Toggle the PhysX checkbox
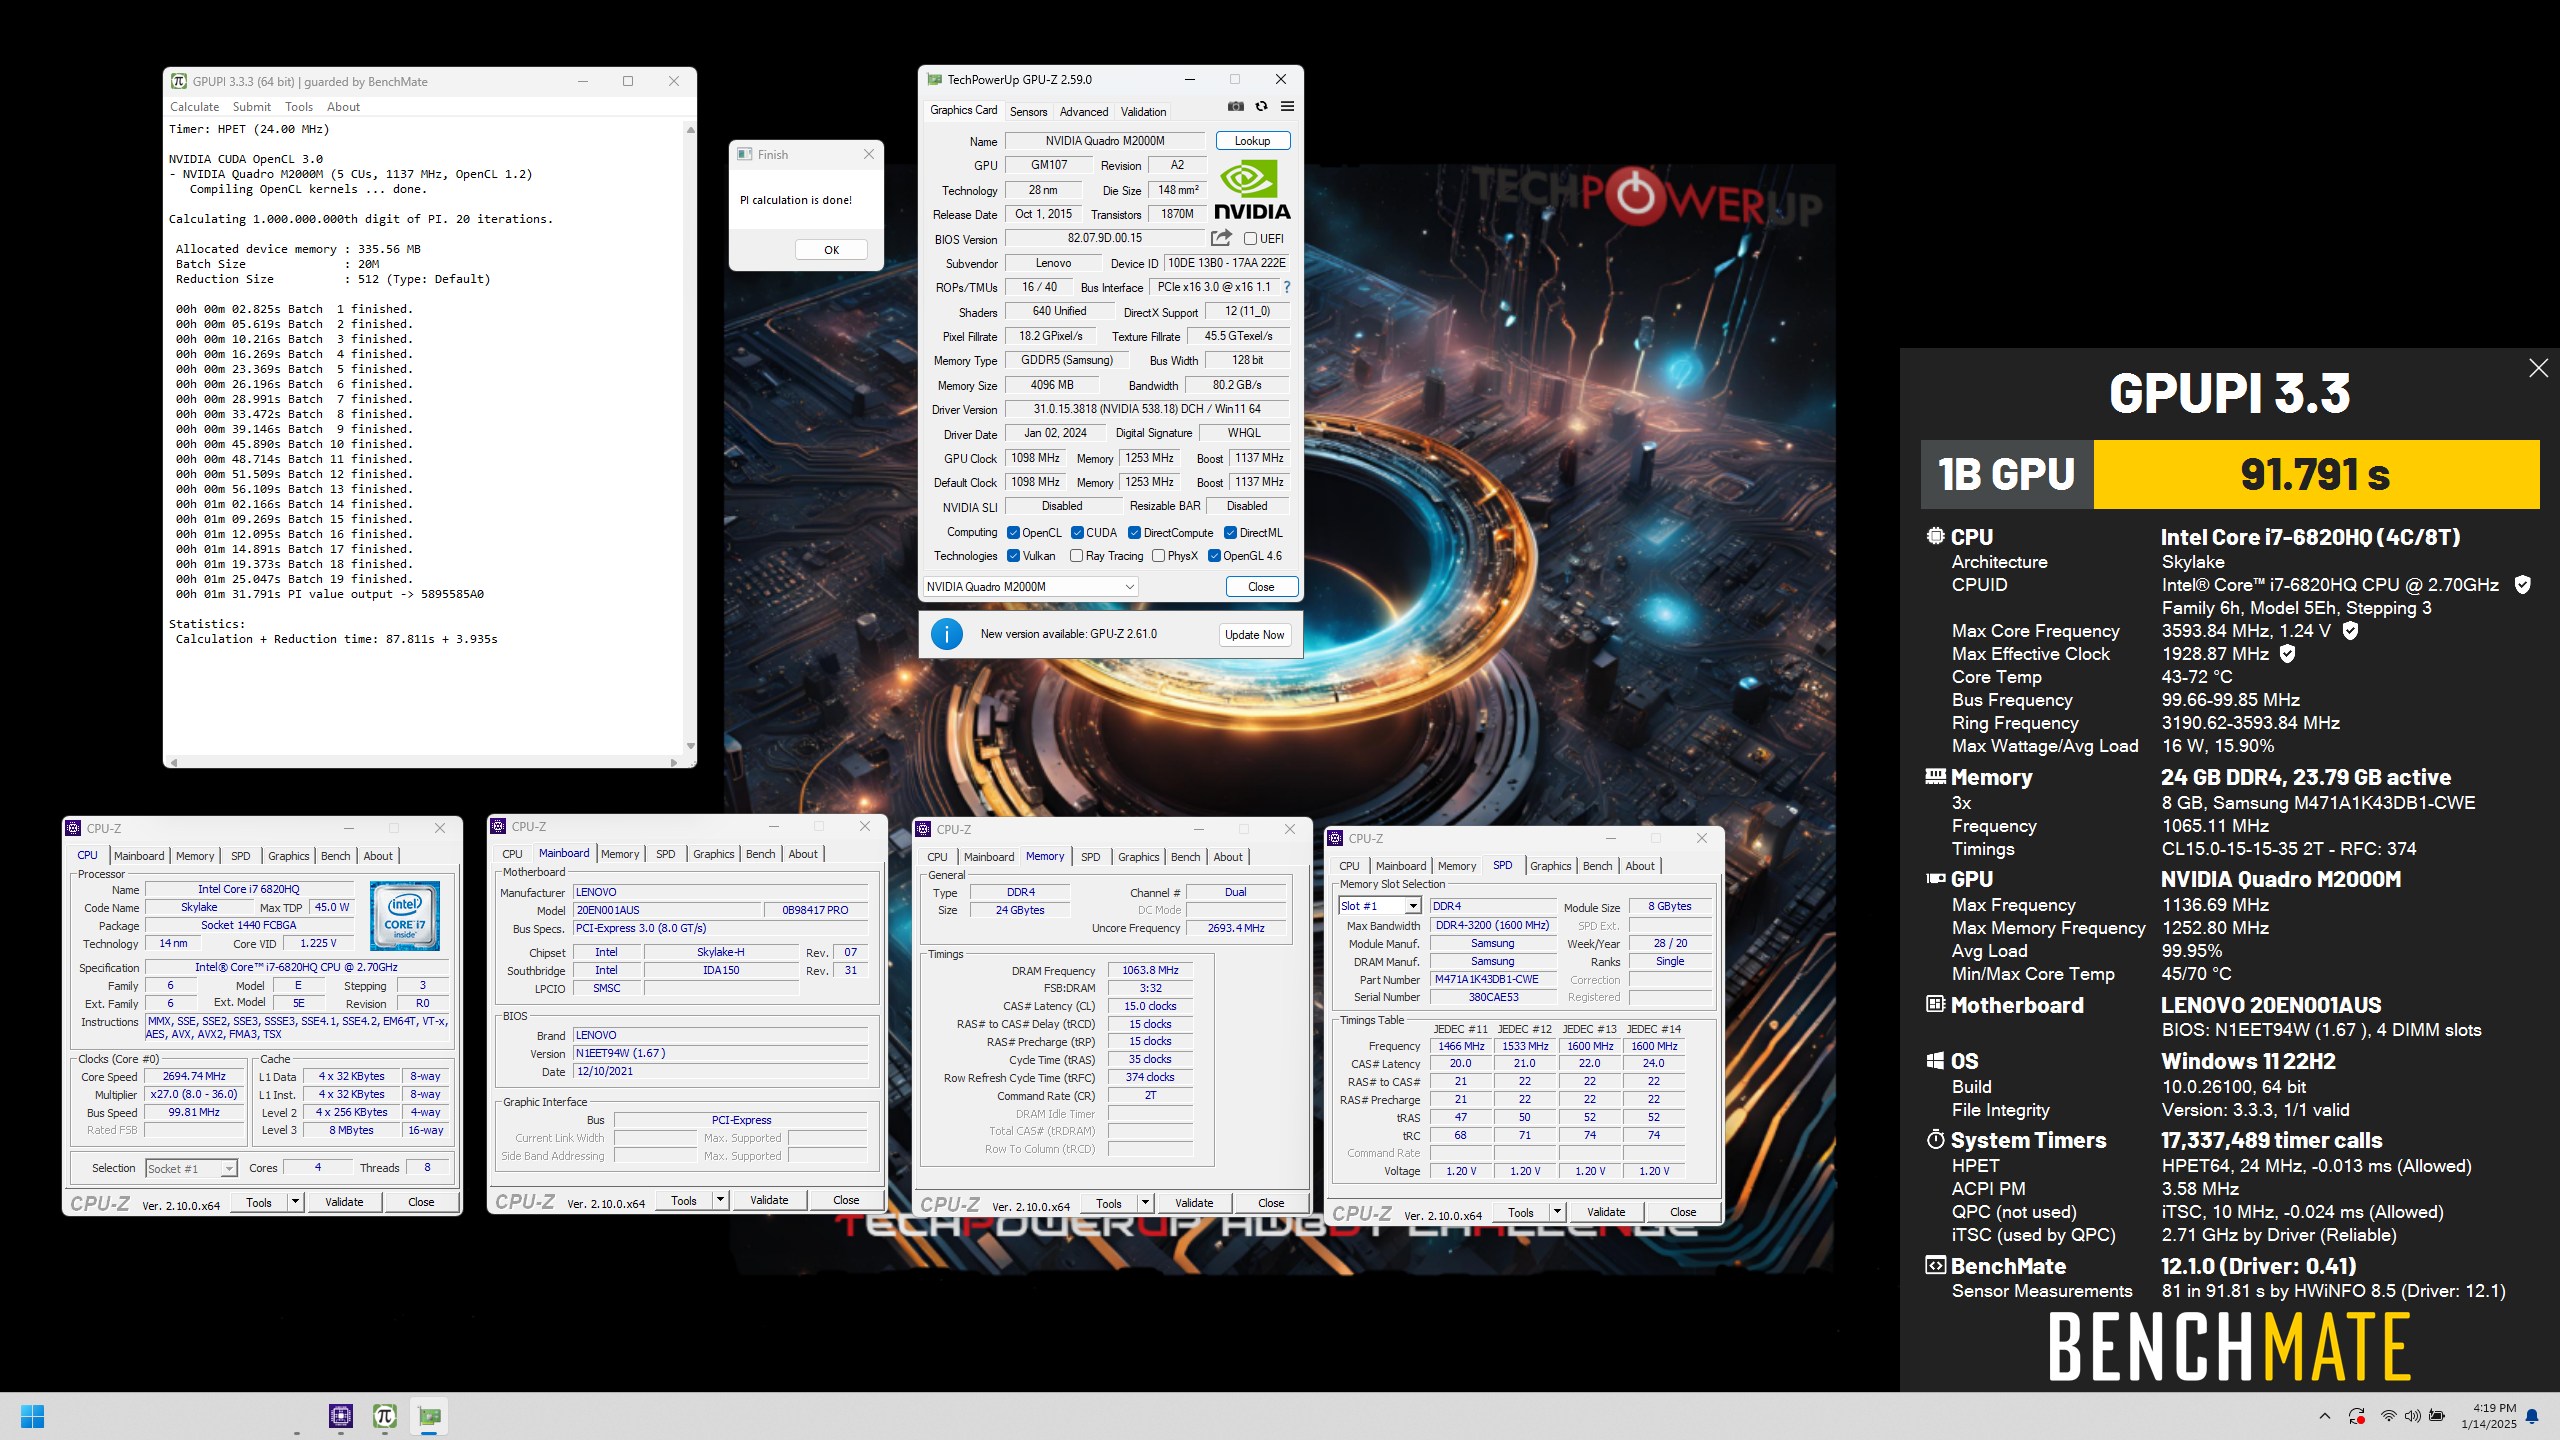This screenshot has height=1440, width=2560. click(1158, 556)
